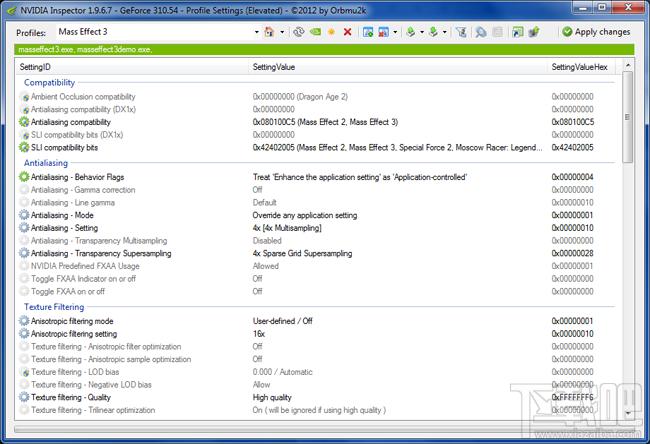Collapse the Texture Filtering section header
This screenshot has height=444, width=650.
(x=54, y=307)
